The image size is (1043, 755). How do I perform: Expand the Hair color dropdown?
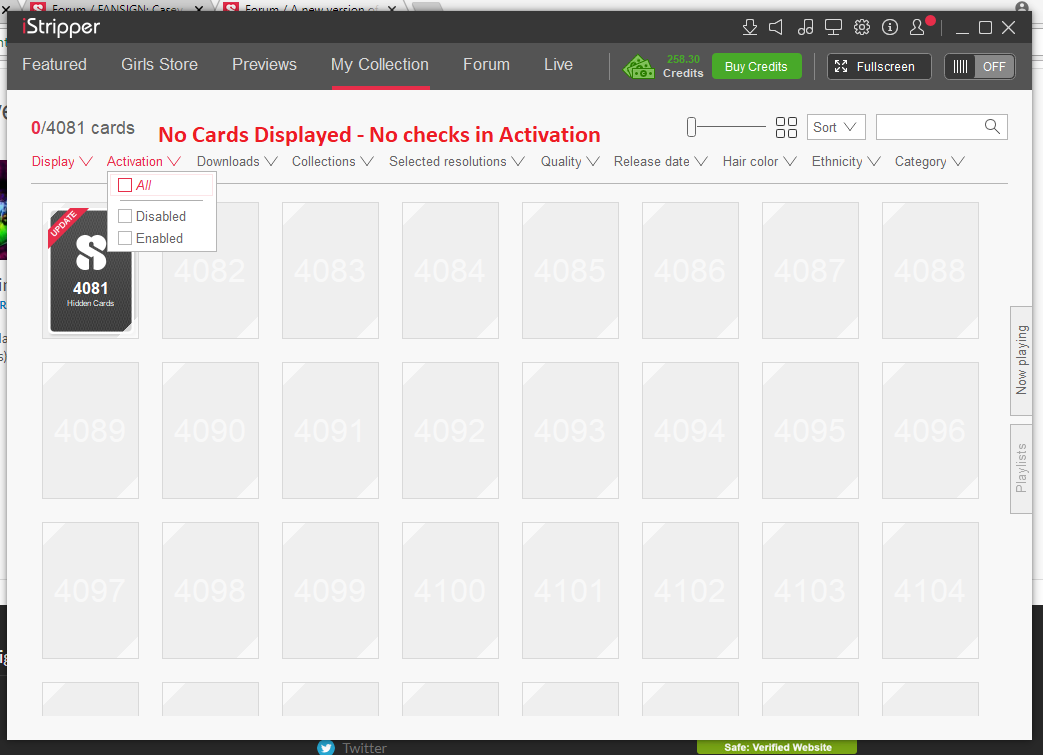760,162
